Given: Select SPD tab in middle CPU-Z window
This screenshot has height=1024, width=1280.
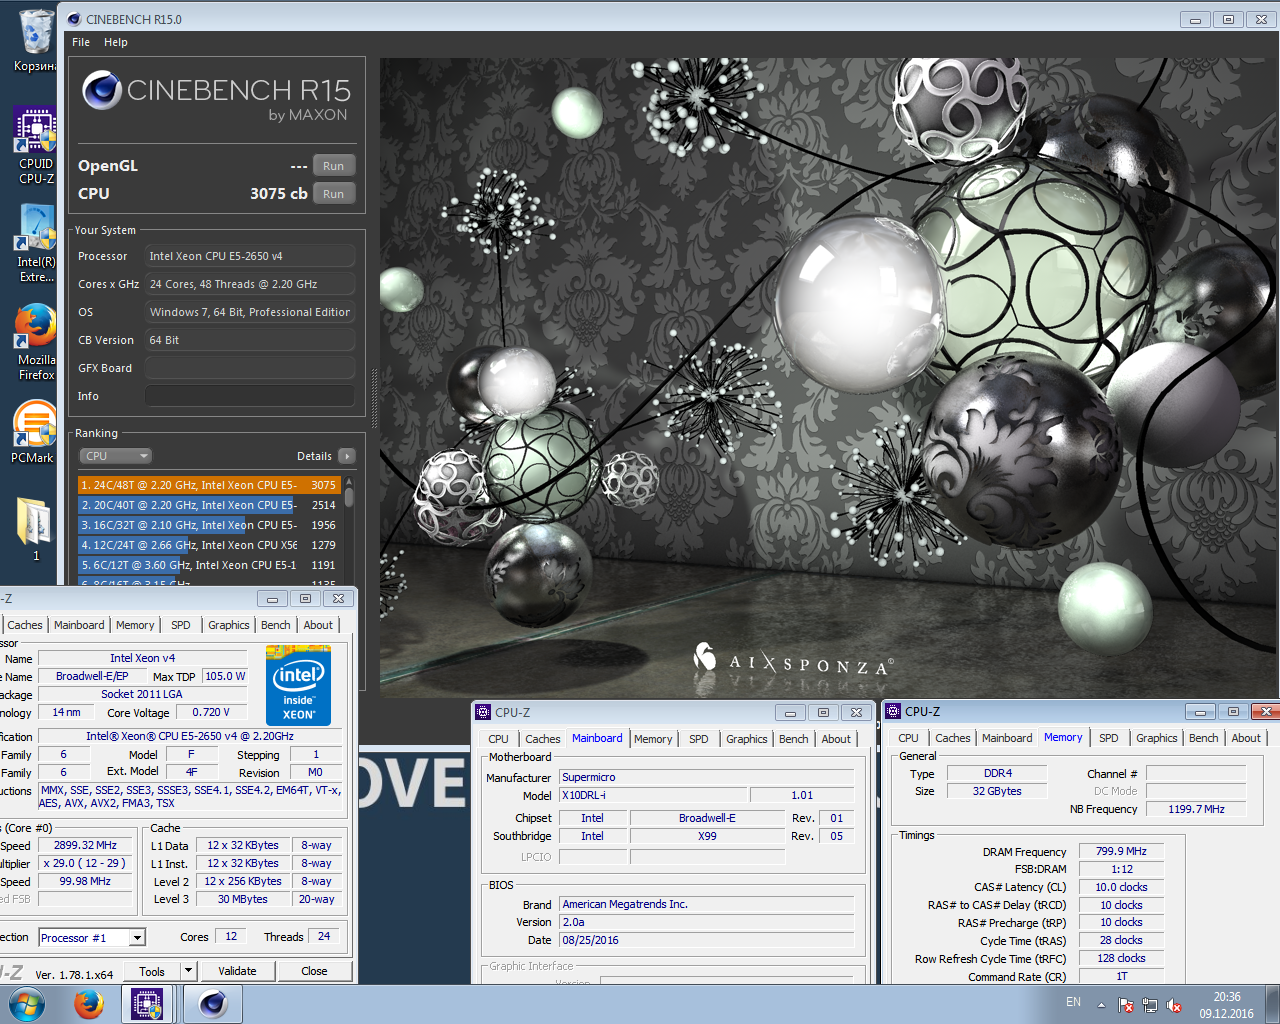Looking at the screenshot, I should (699, 739).
